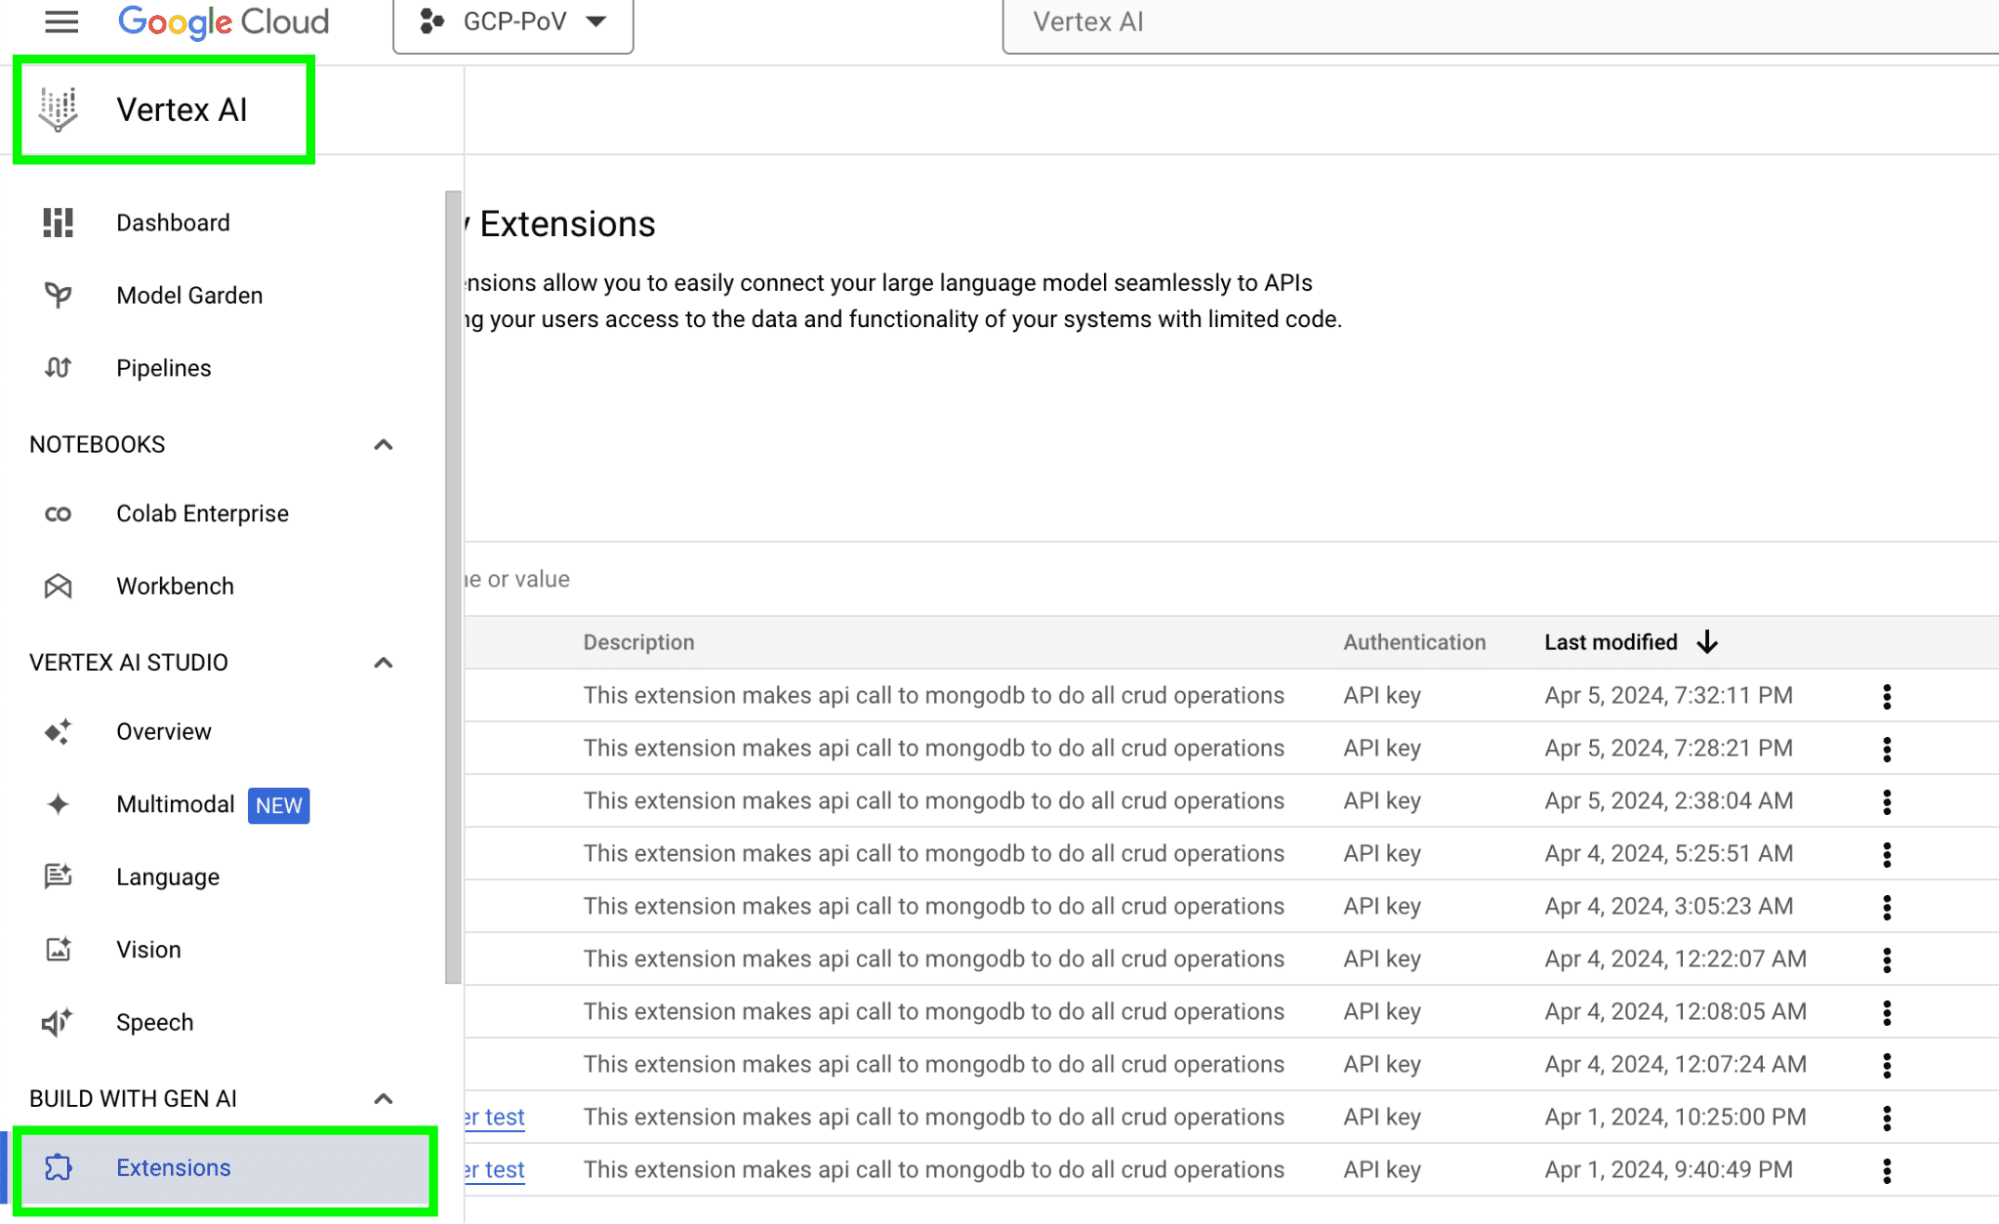
Task: Click the sidebar vertical scrollbar
Action: tap(453, 585)
